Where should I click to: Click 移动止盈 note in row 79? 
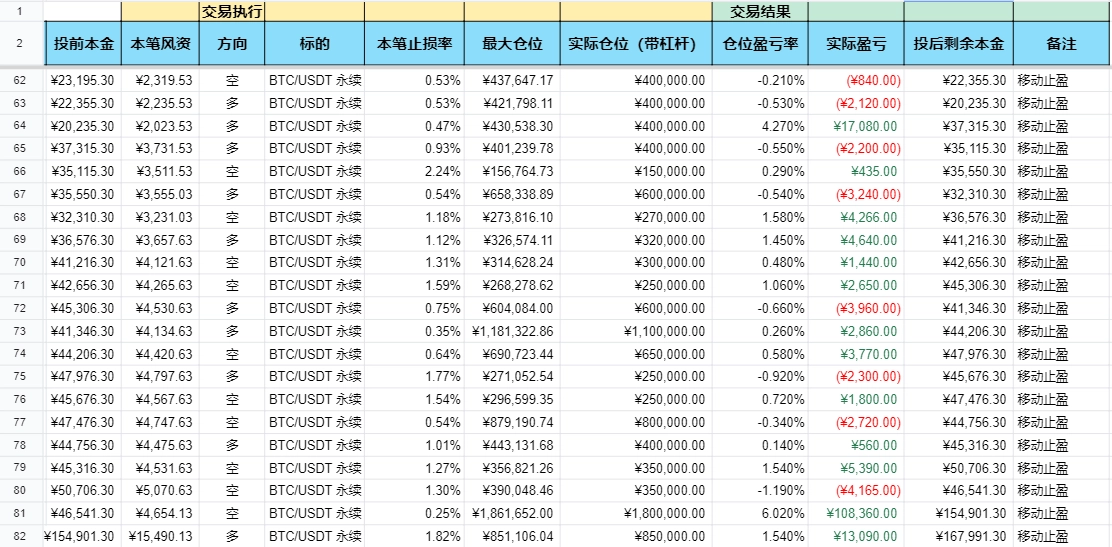1062,468
